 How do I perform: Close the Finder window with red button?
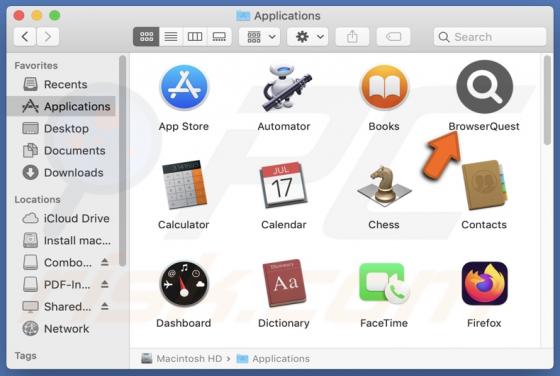tap(19, 15)
